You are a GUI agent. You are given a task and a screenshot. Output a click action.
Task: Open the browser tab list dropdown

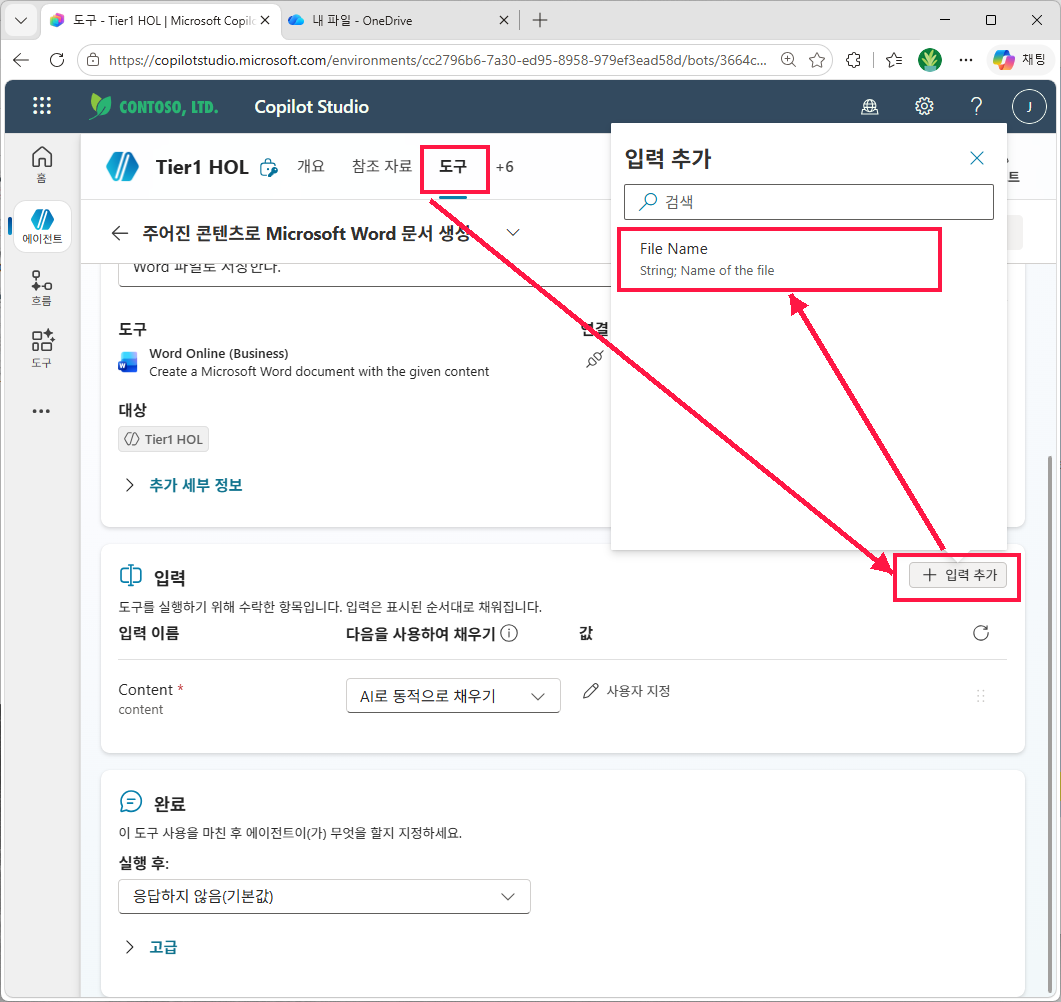pos(21,20)
